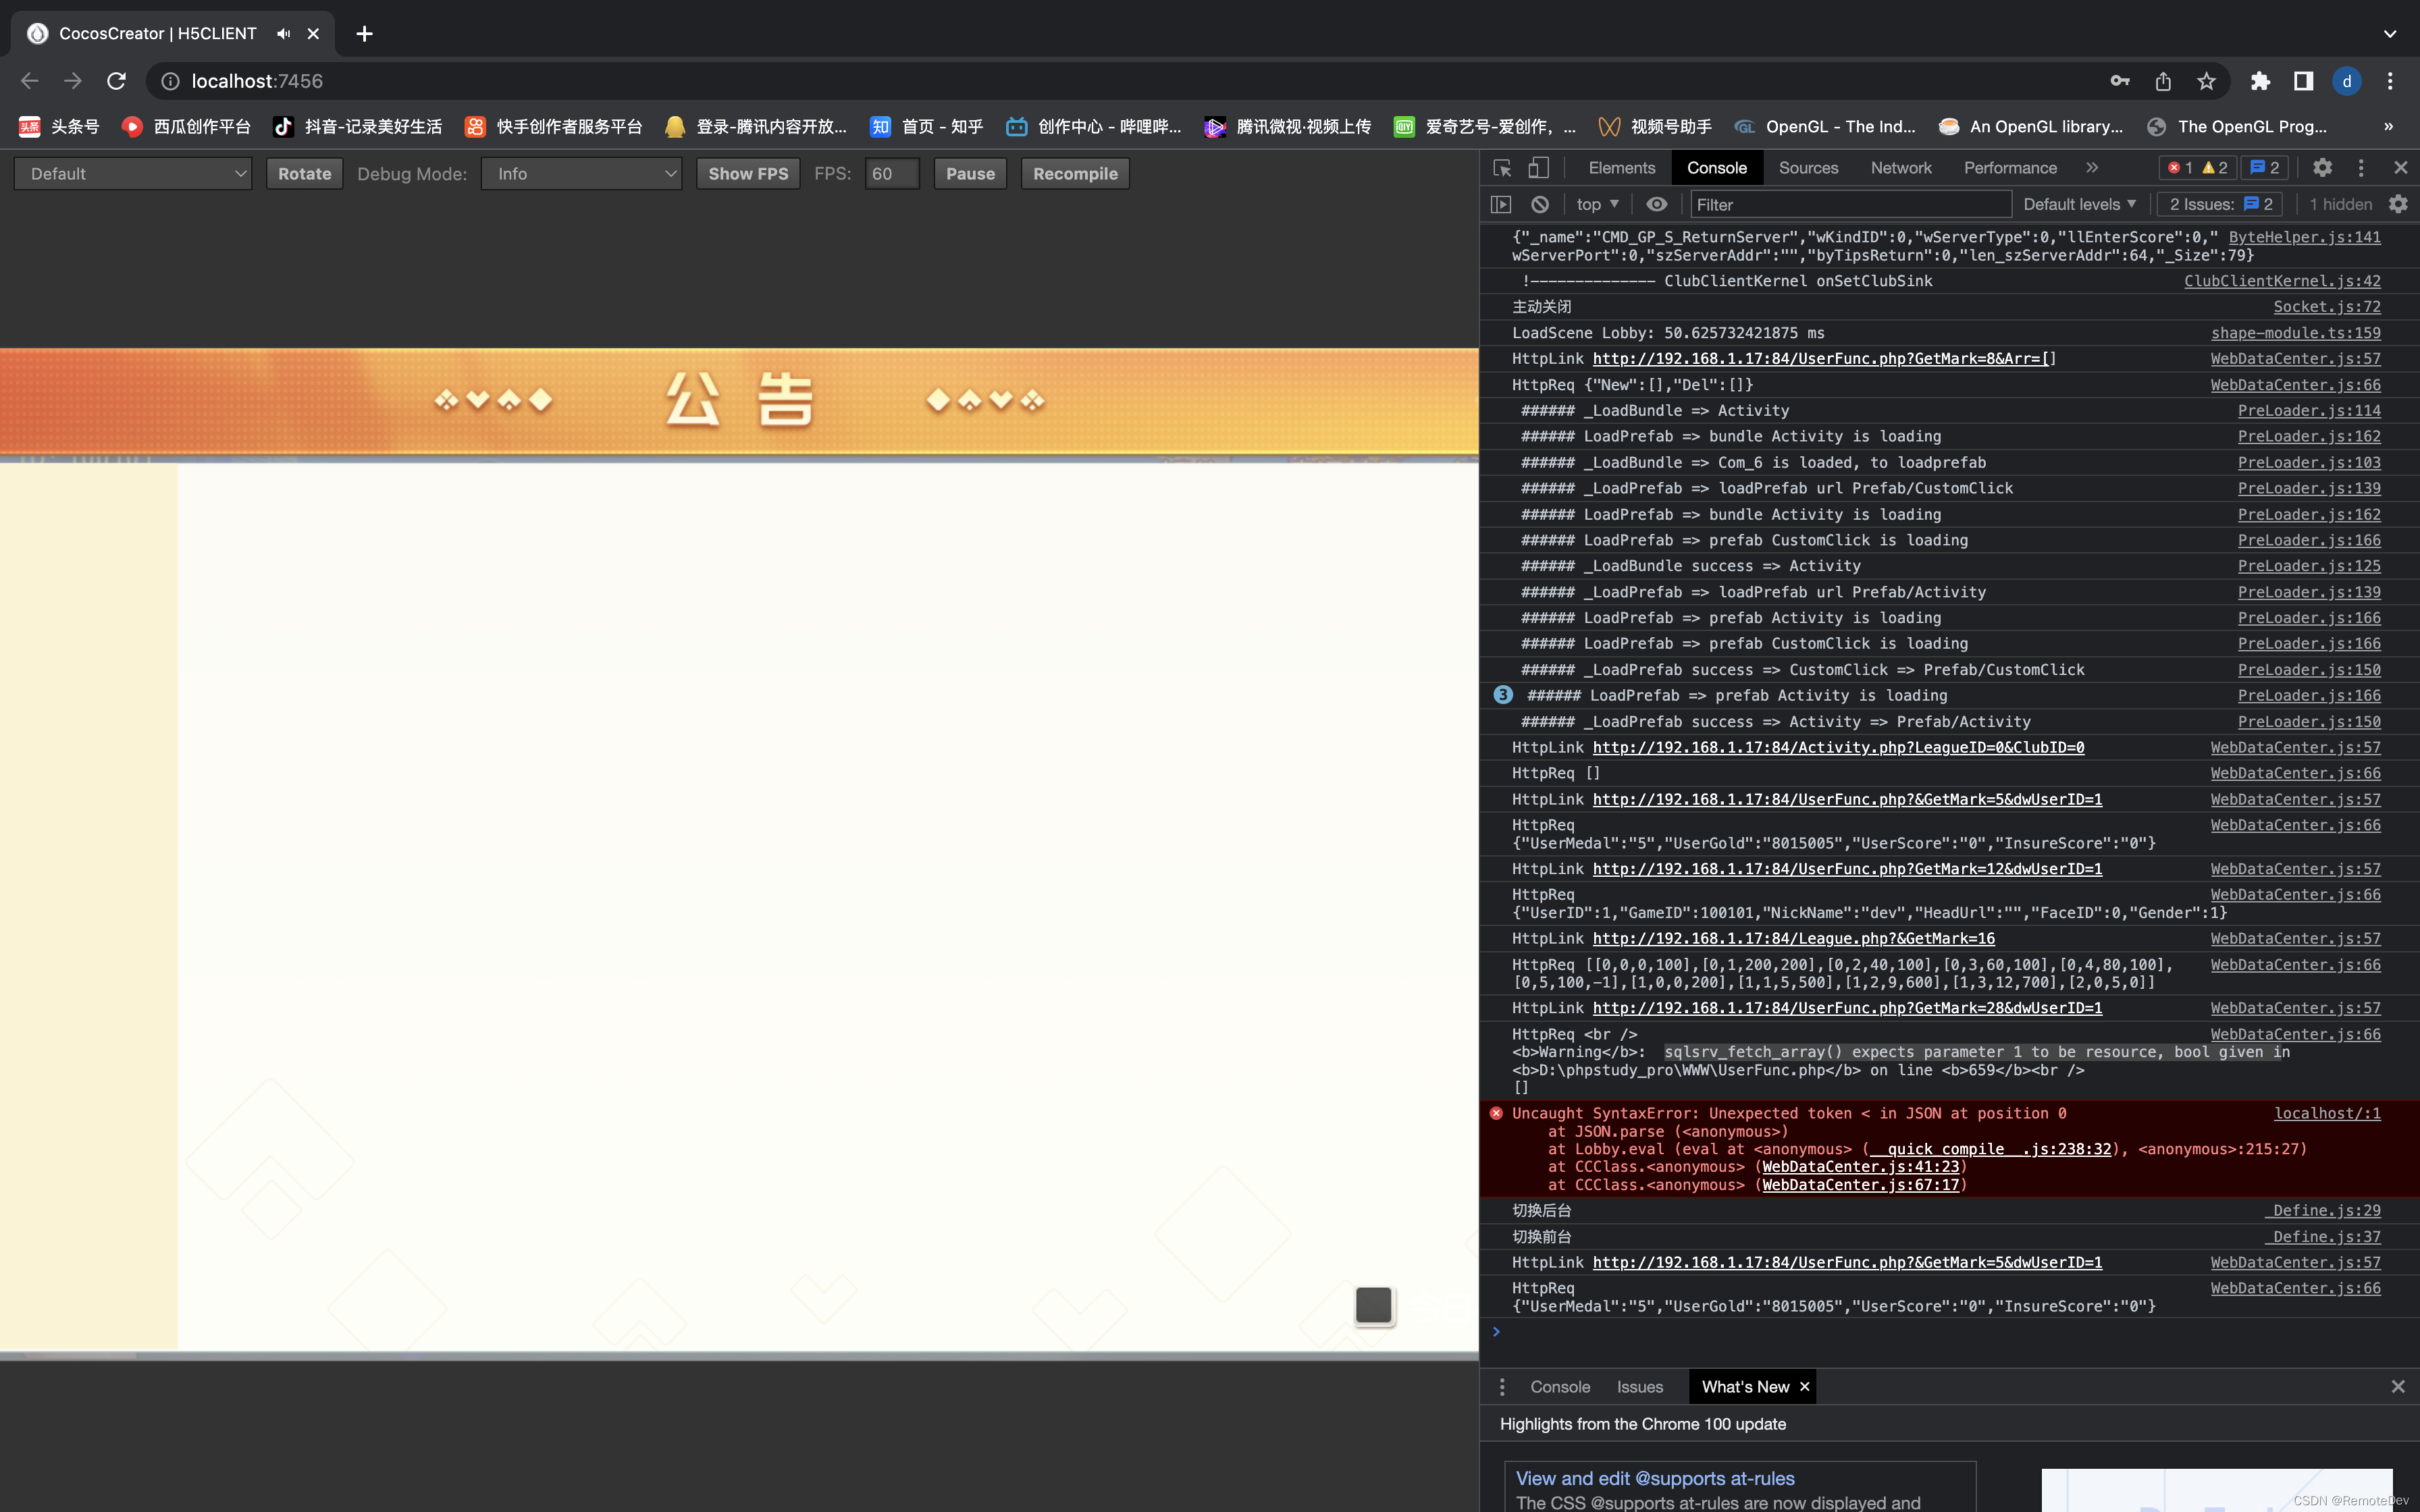This screenshot has height=1512, width=2420.
Task: Show more bookmarks with the chevron
Action: tap(2388, 126)
